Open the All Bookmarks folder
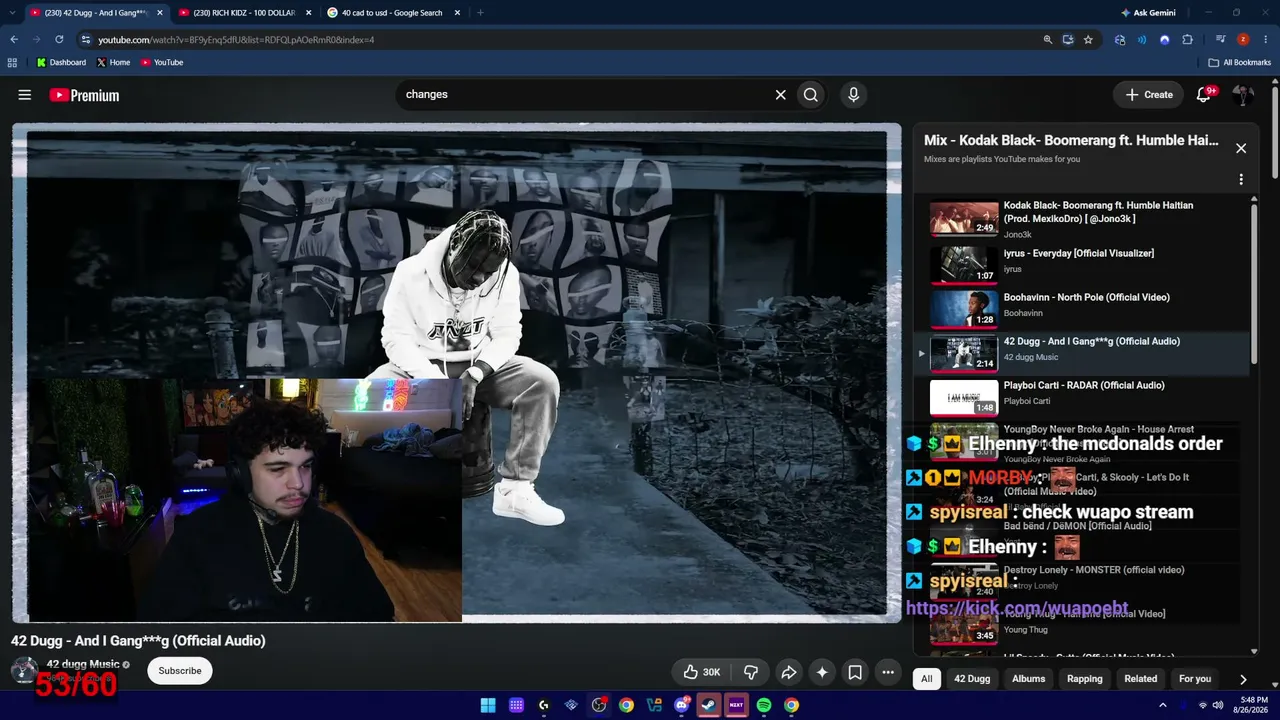Screen dimensions: 1280x720 pyautogui.click(x=1240, y=62)
